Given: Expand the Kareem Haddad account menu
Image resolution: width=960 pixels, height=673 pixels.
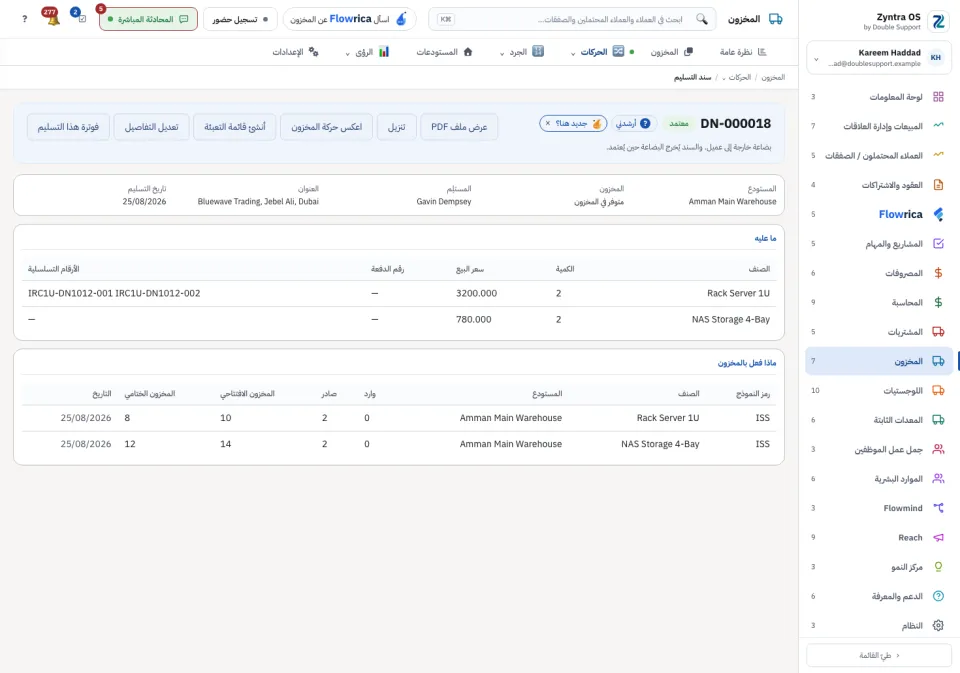Looking at the screenshot, I should point(879,58).
